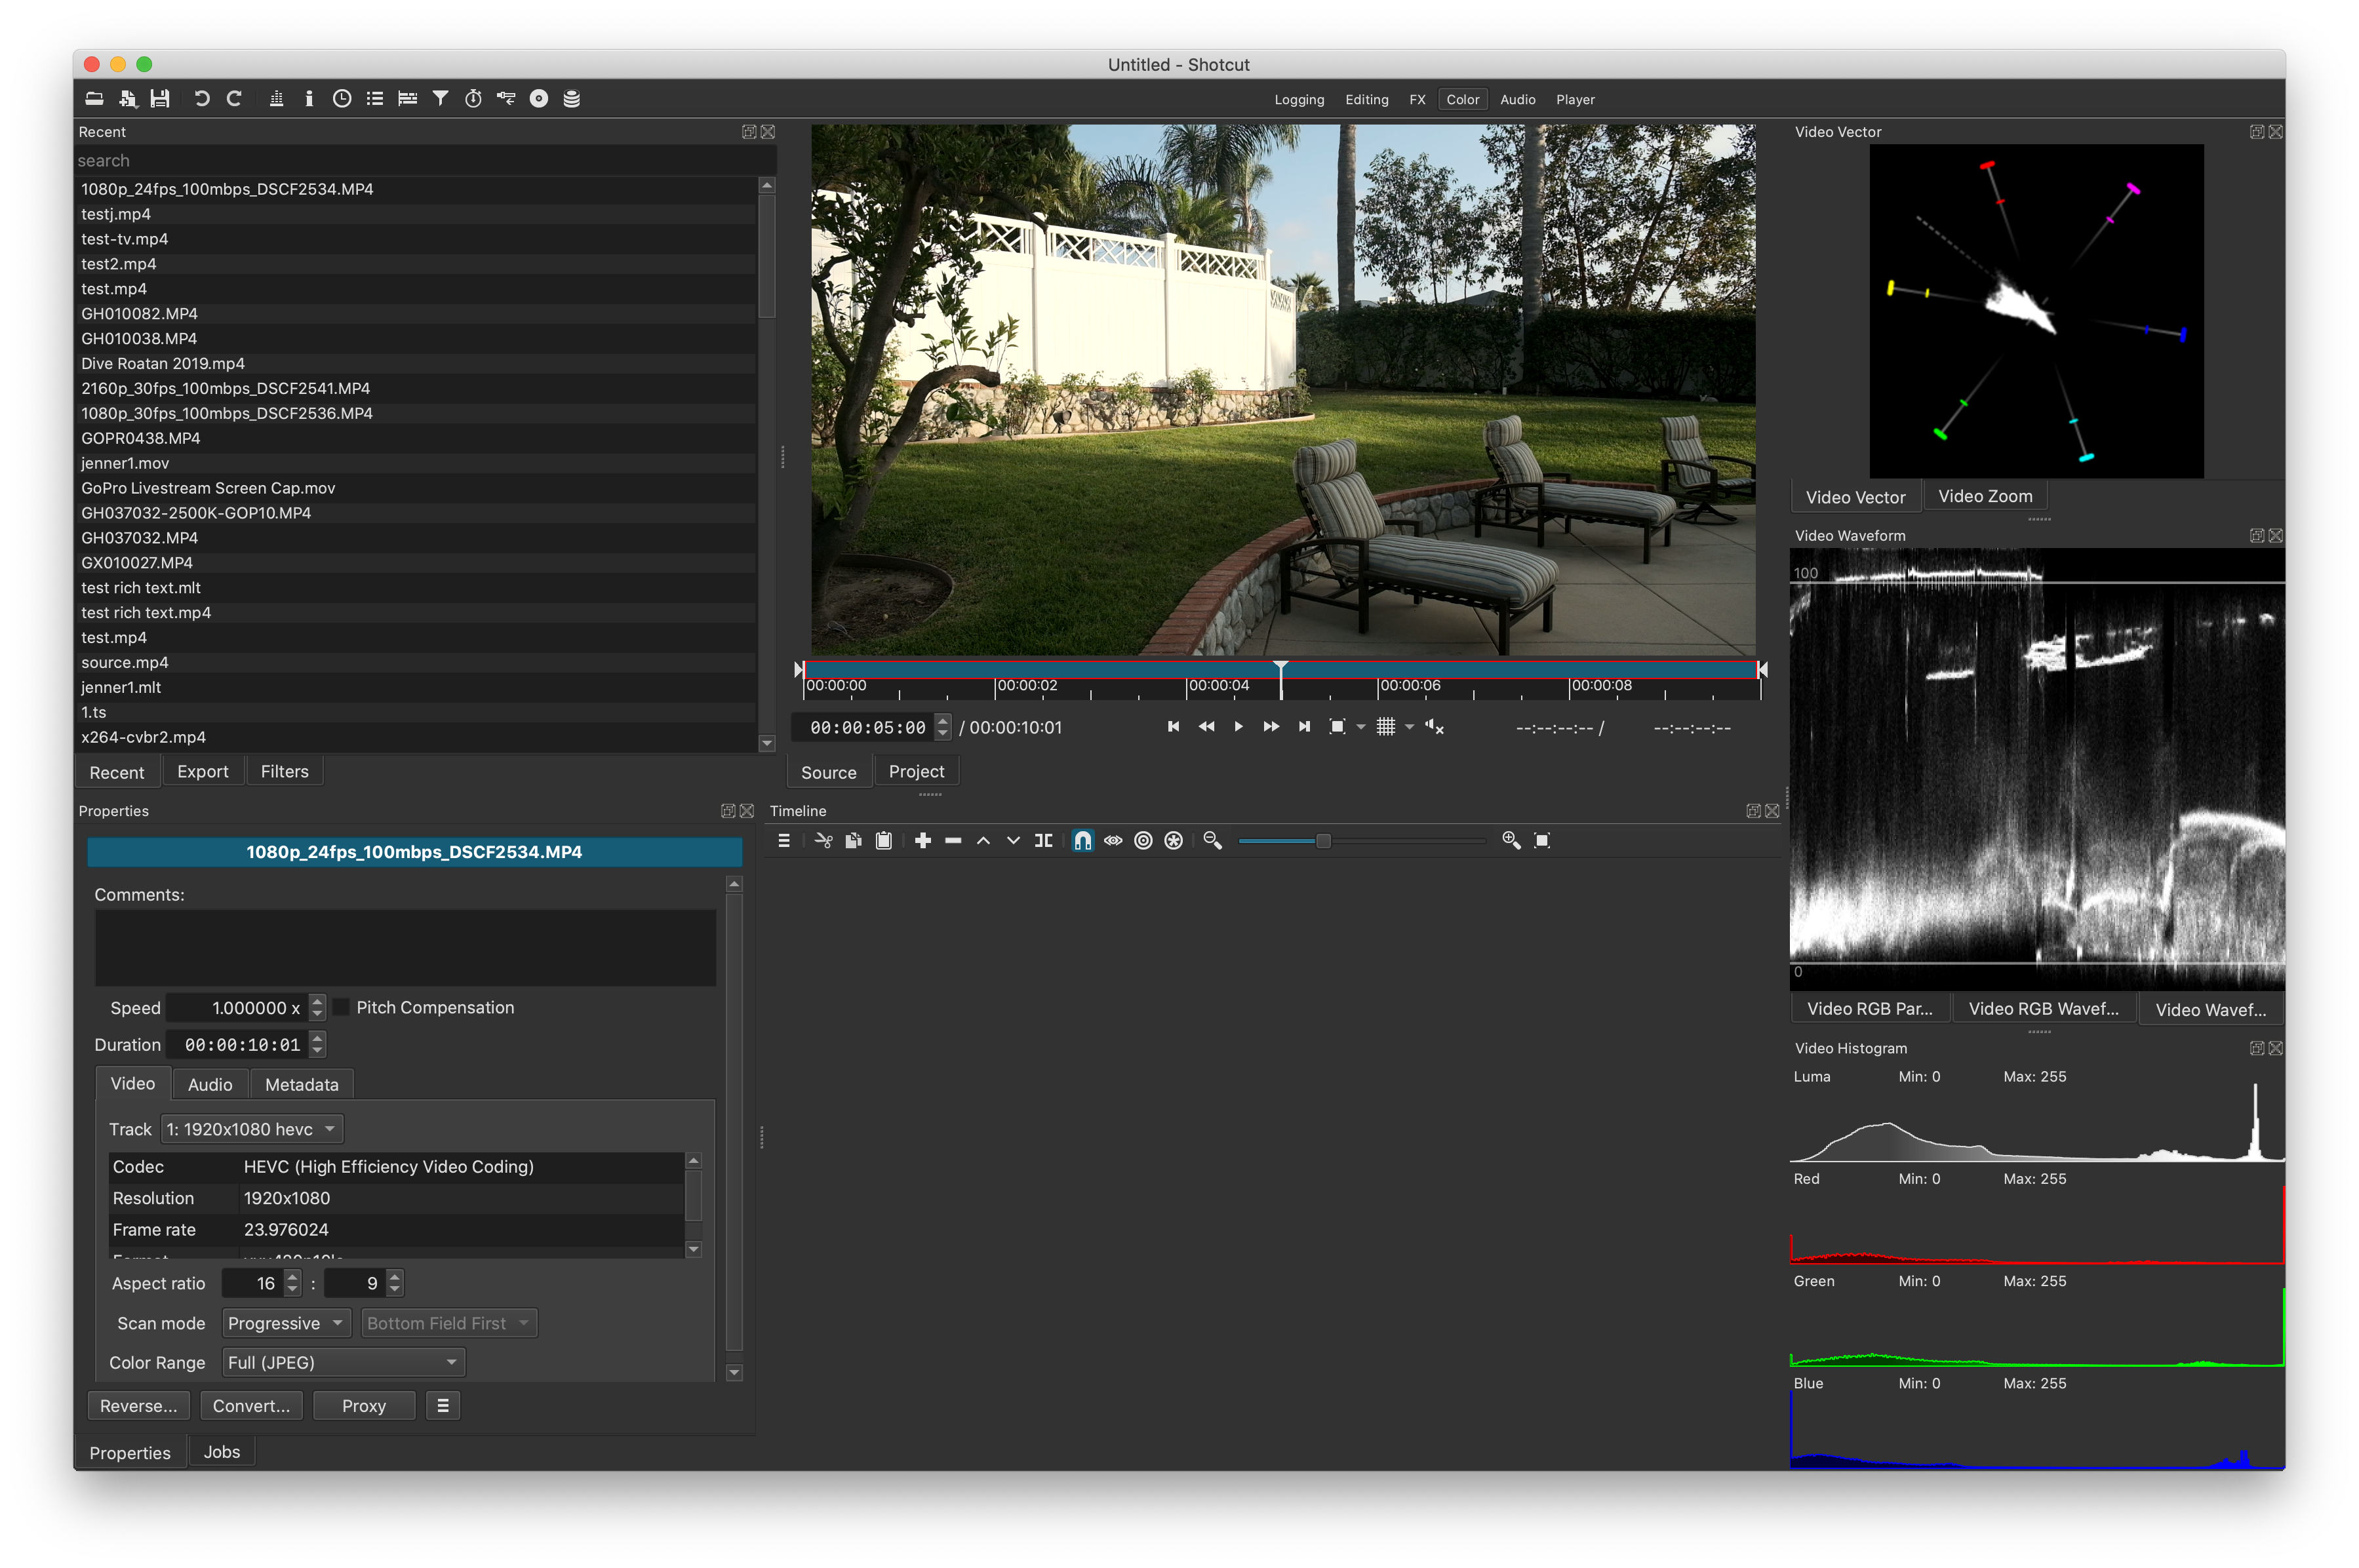This screenshot has width=2359, height=1568.
Task: Paste from clipboard in the Timeline toolbar
Action: 883,841
